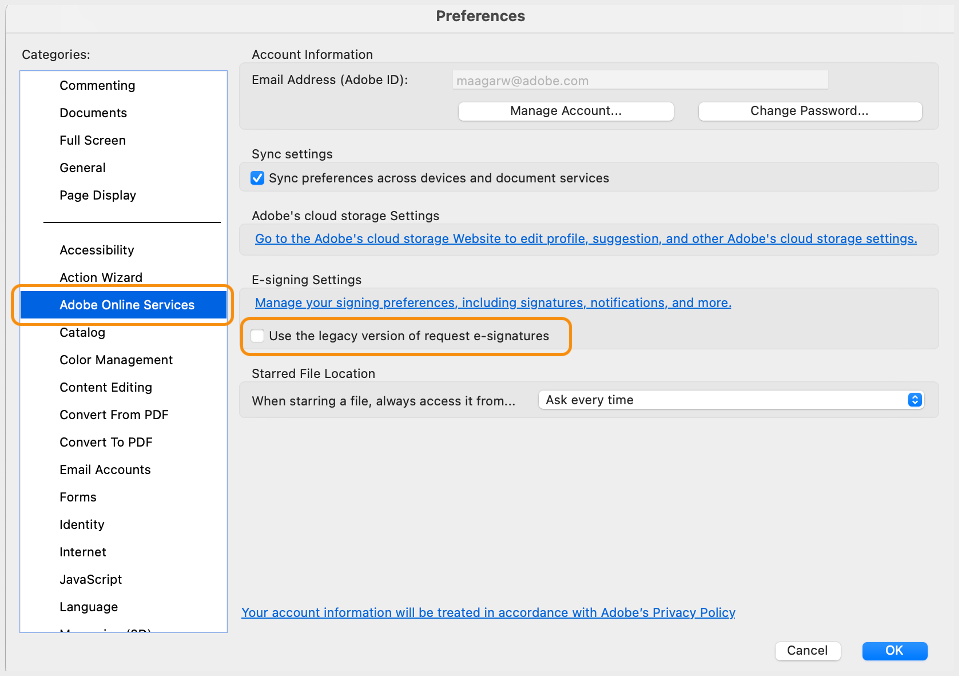The height and width of the screenshot is (676, 959).
Task: Click the Manage Account button
Action: [565, 111]
